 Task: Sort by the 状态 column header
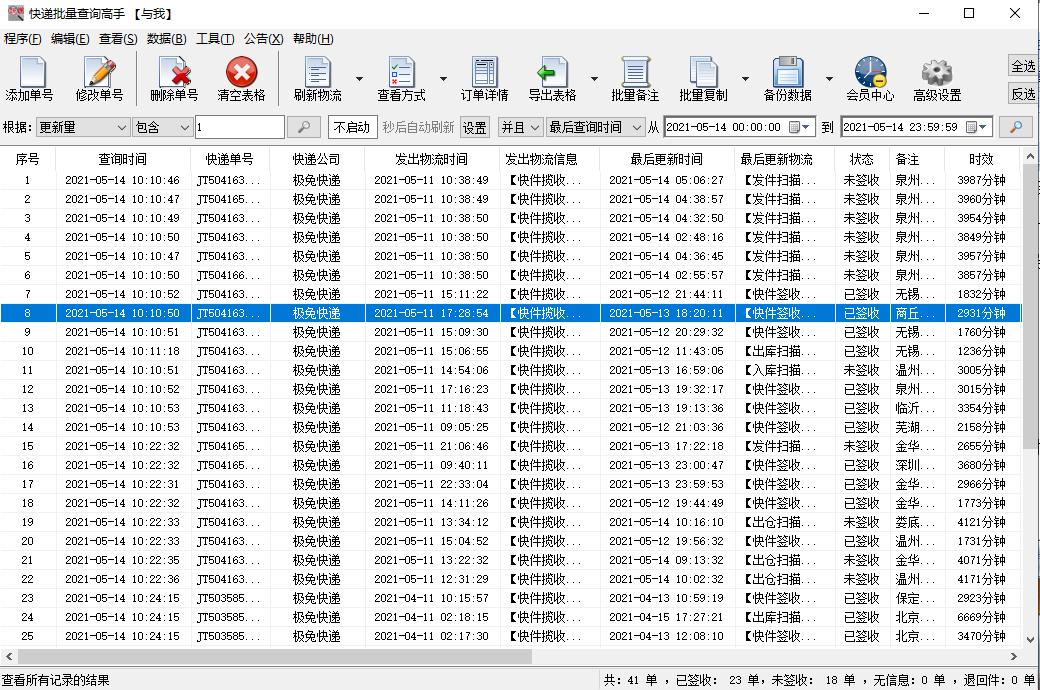[862, 159]
